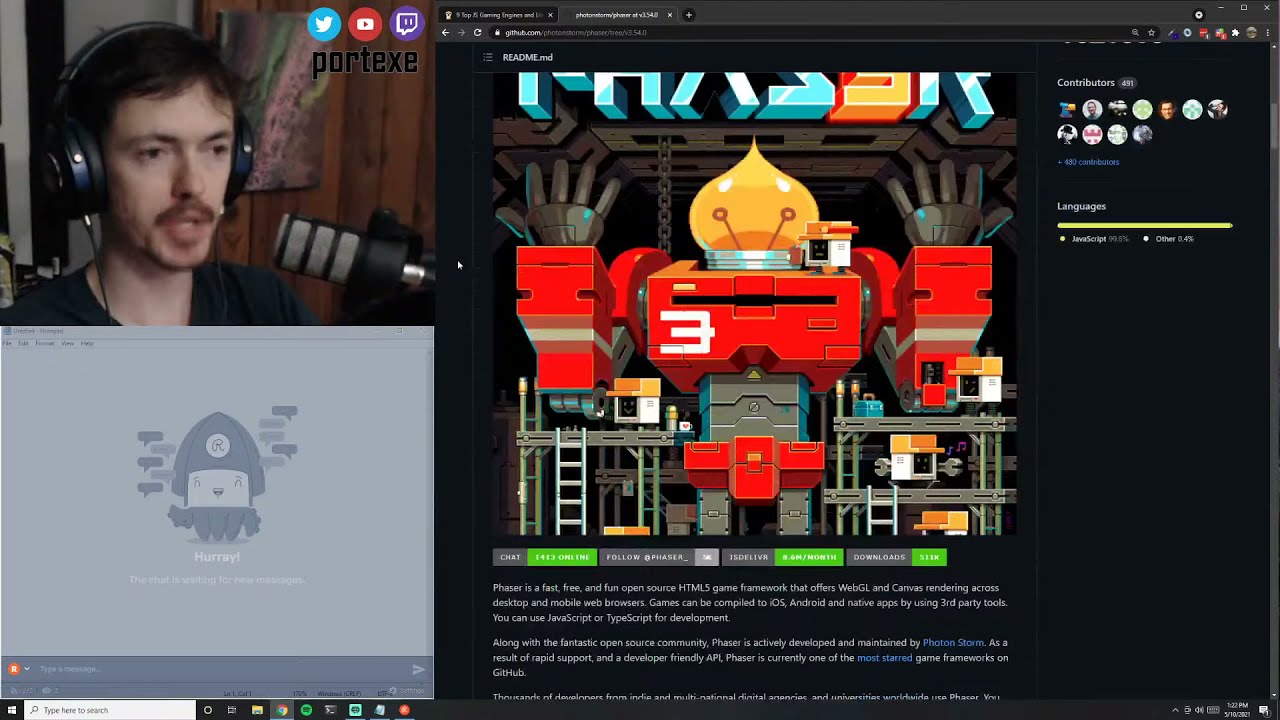Show hidden system tray icons chevron
The width and height of the screenshot is (1280, 720).
click(1175, 710)
